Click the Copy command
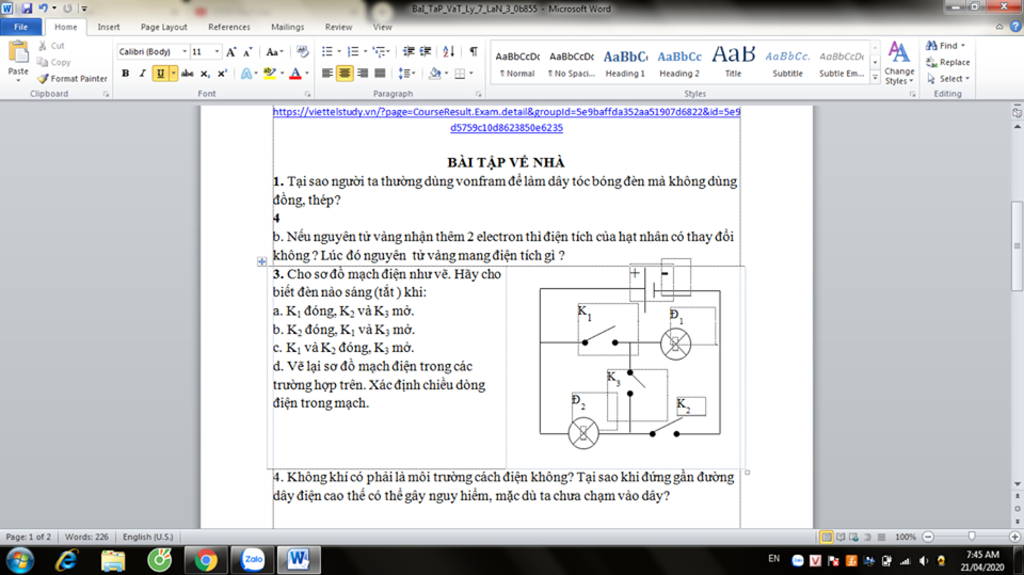 click(x=54, y=62)
